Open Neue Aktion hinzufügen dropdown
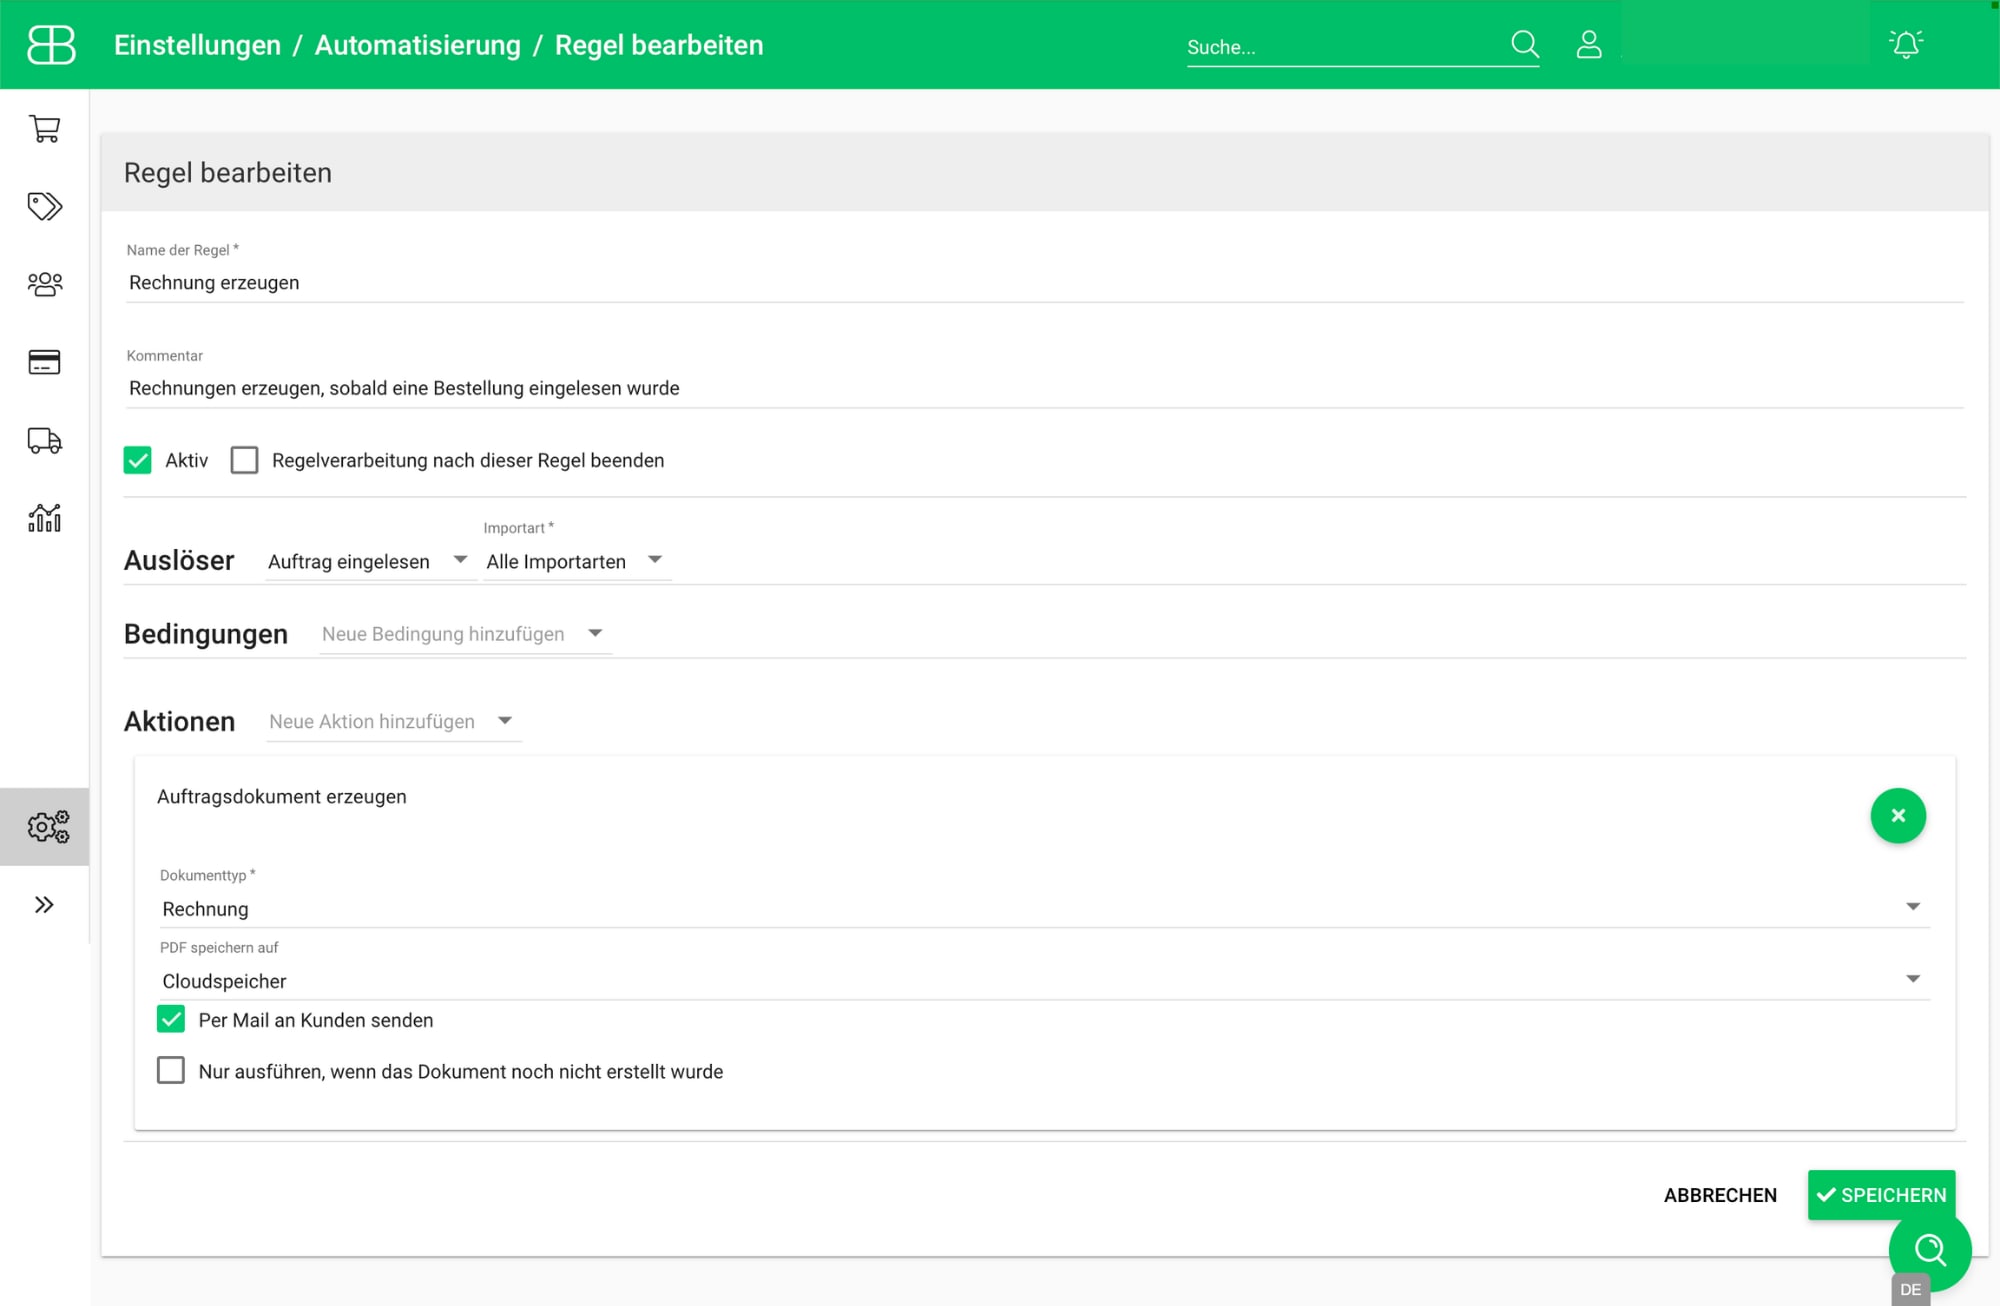 pyautogui.click(x=393, y=722)
